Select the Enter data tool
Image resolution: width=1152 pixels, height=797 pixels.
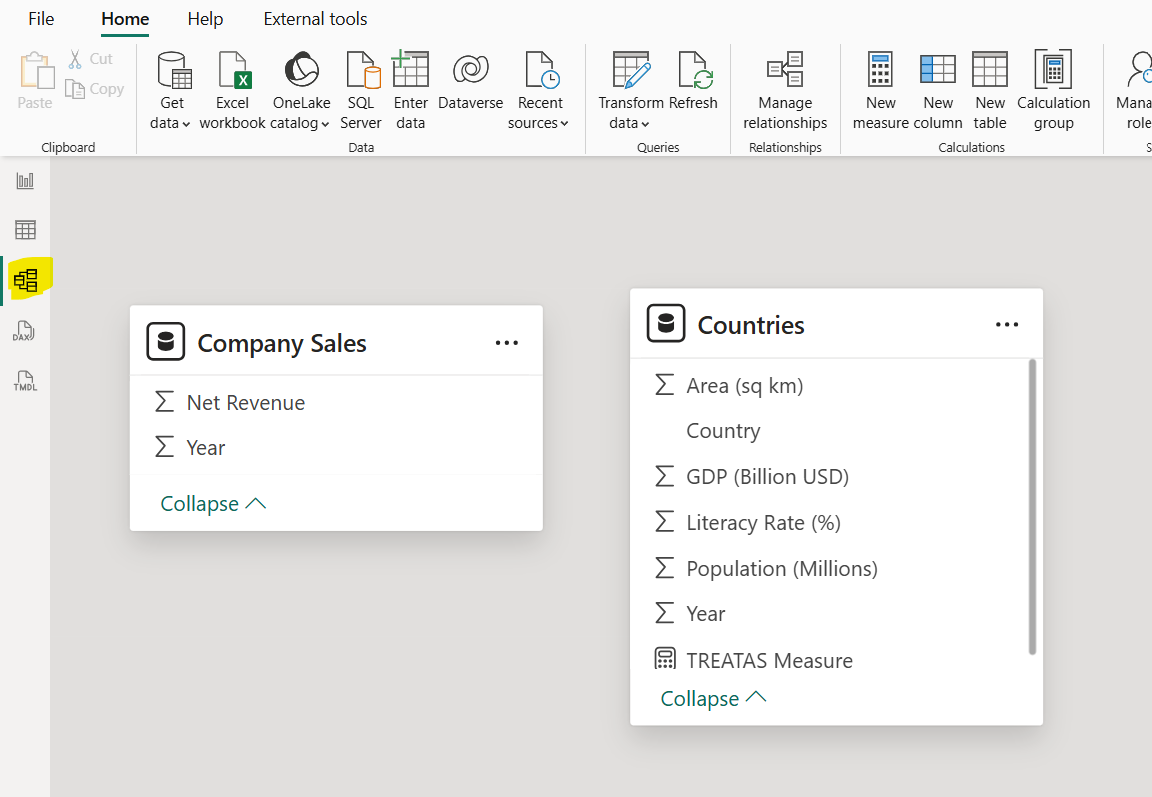click(410, 90)
